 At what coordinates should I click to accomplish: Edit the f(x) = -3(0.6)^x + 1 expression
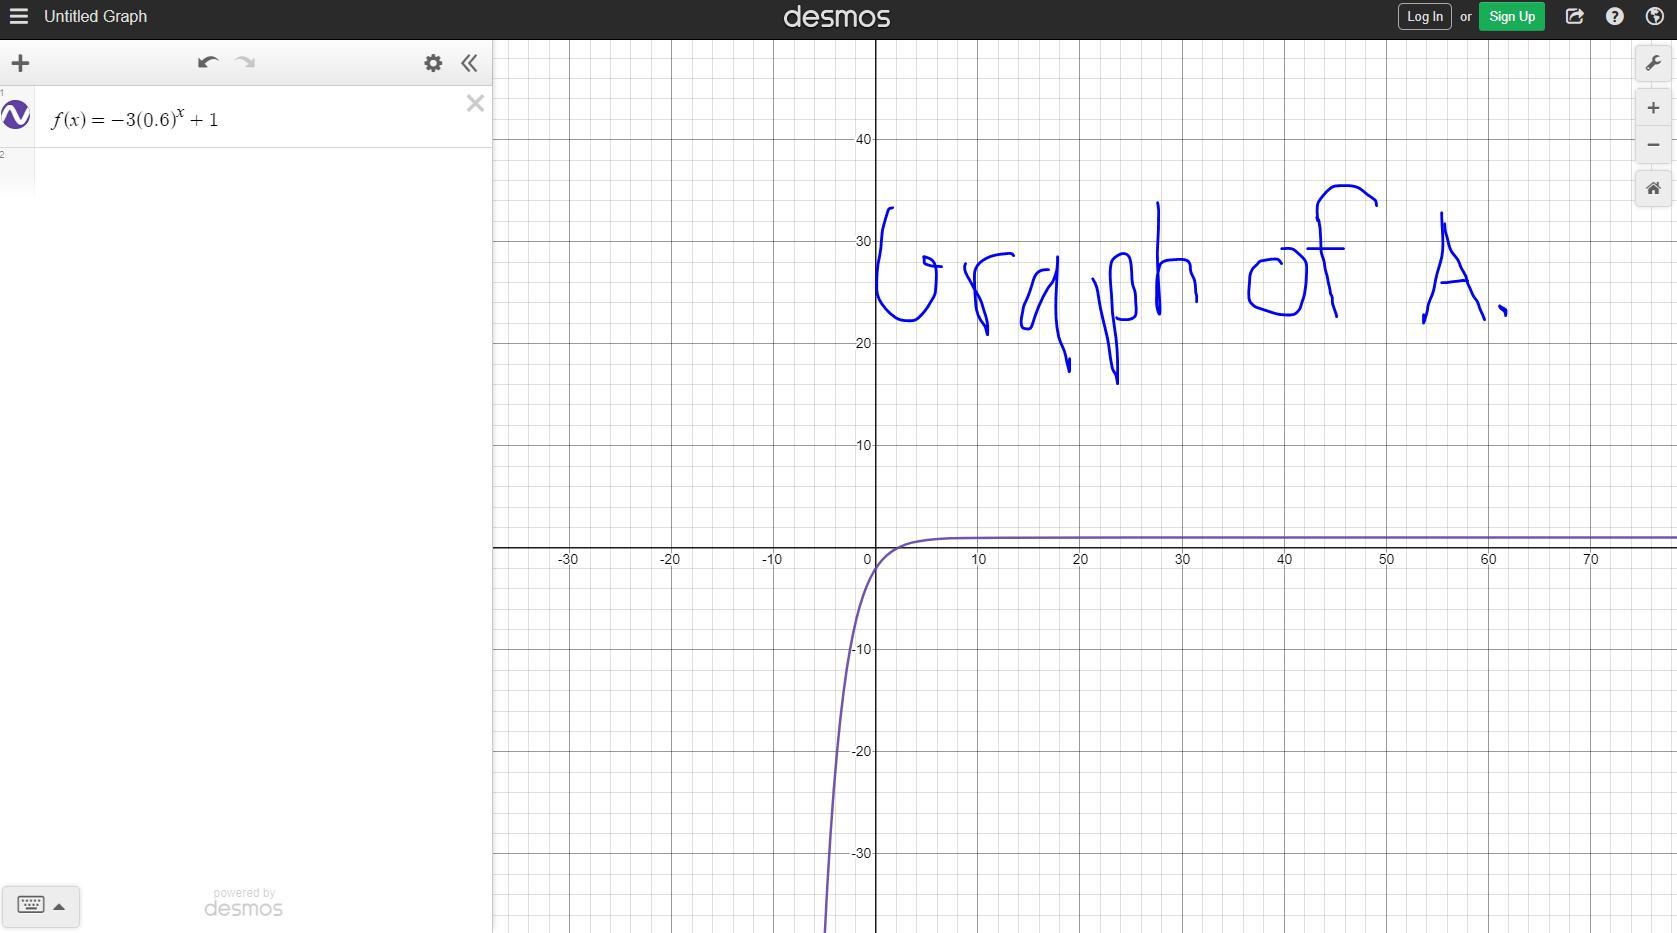pyautogui.click(x=135, y=119)
